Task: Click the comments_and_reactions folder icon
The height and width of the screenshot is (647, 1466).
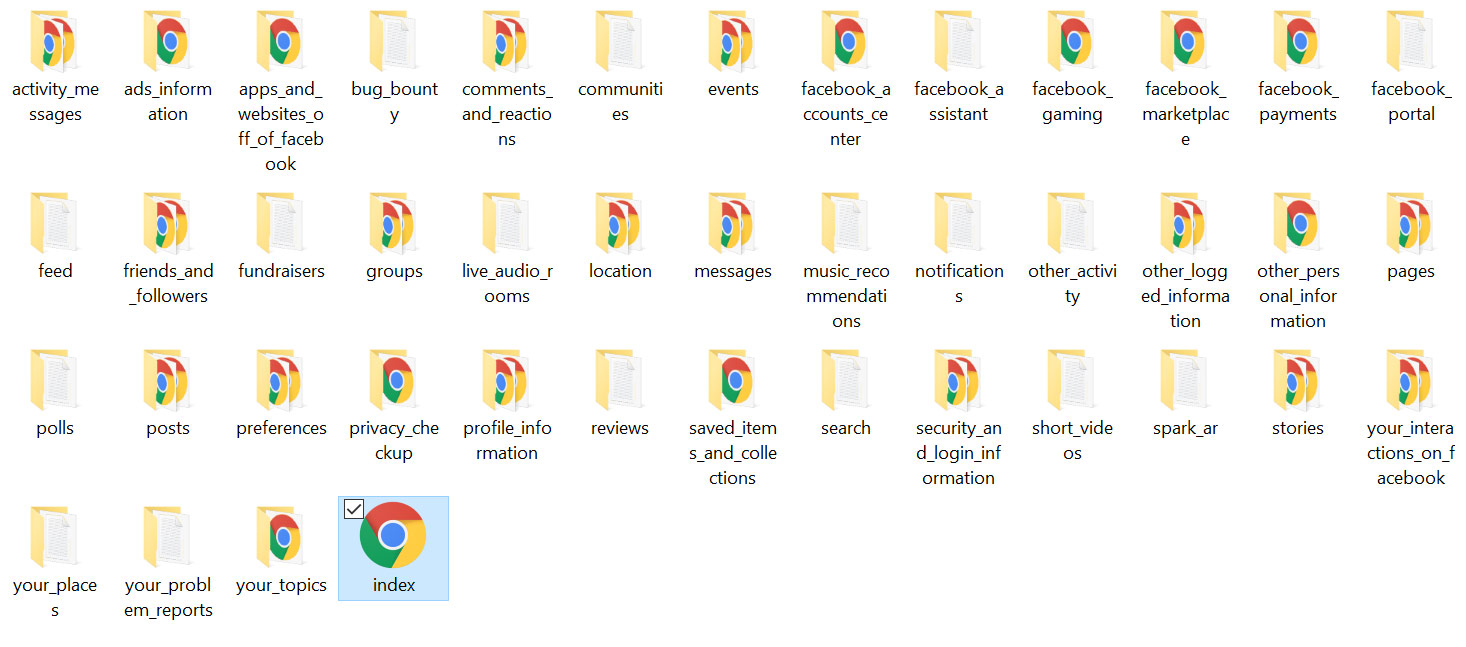Action: coord(507,41)
